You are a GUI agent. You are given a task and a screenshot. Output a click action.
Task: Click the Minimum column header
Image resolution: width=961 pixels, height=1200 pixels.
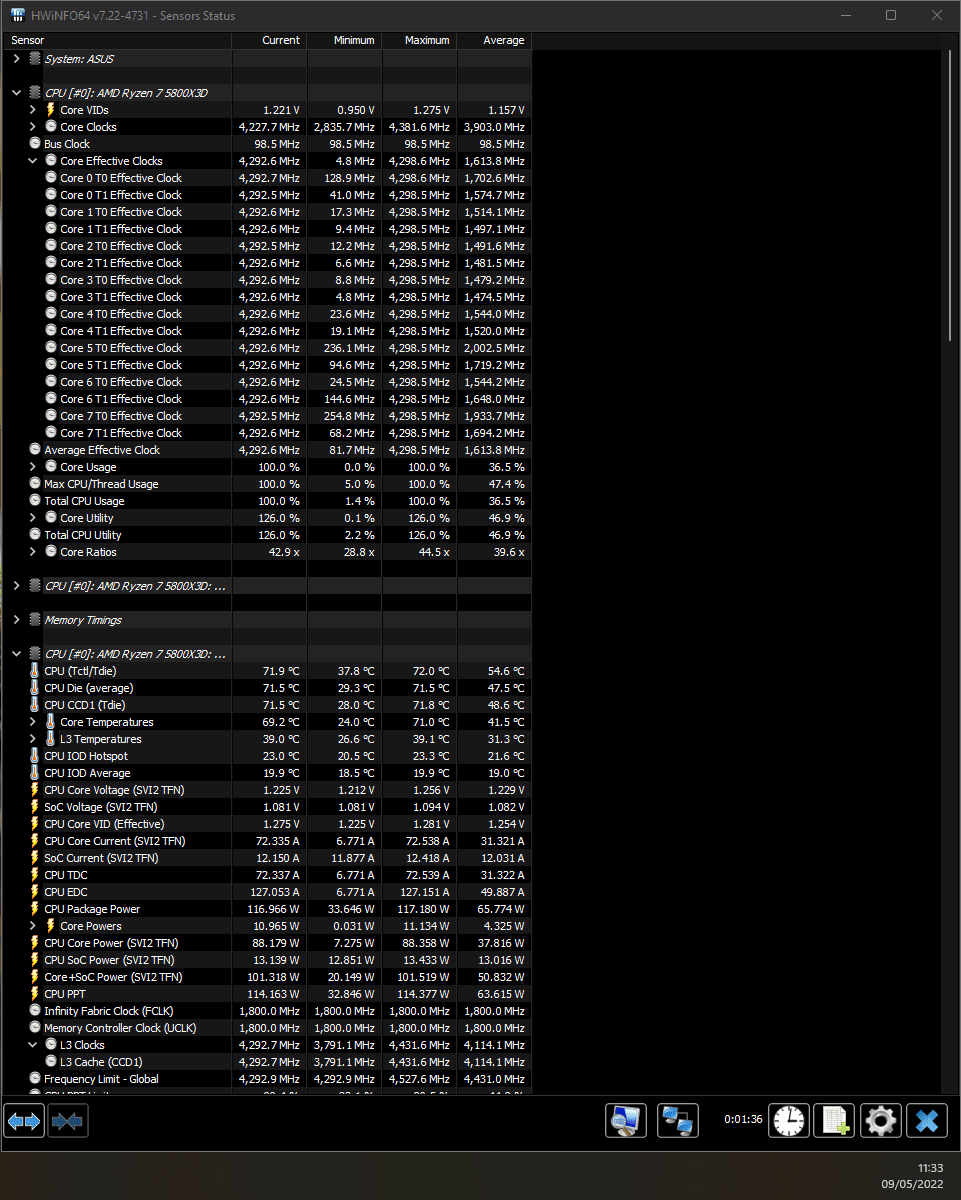coord(344,40)
